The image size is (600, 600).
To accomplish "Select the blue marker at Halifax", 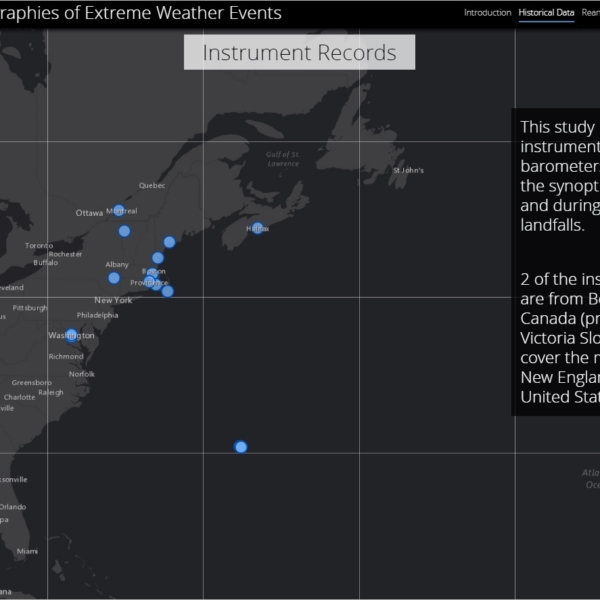I will (x=257, y=228).
